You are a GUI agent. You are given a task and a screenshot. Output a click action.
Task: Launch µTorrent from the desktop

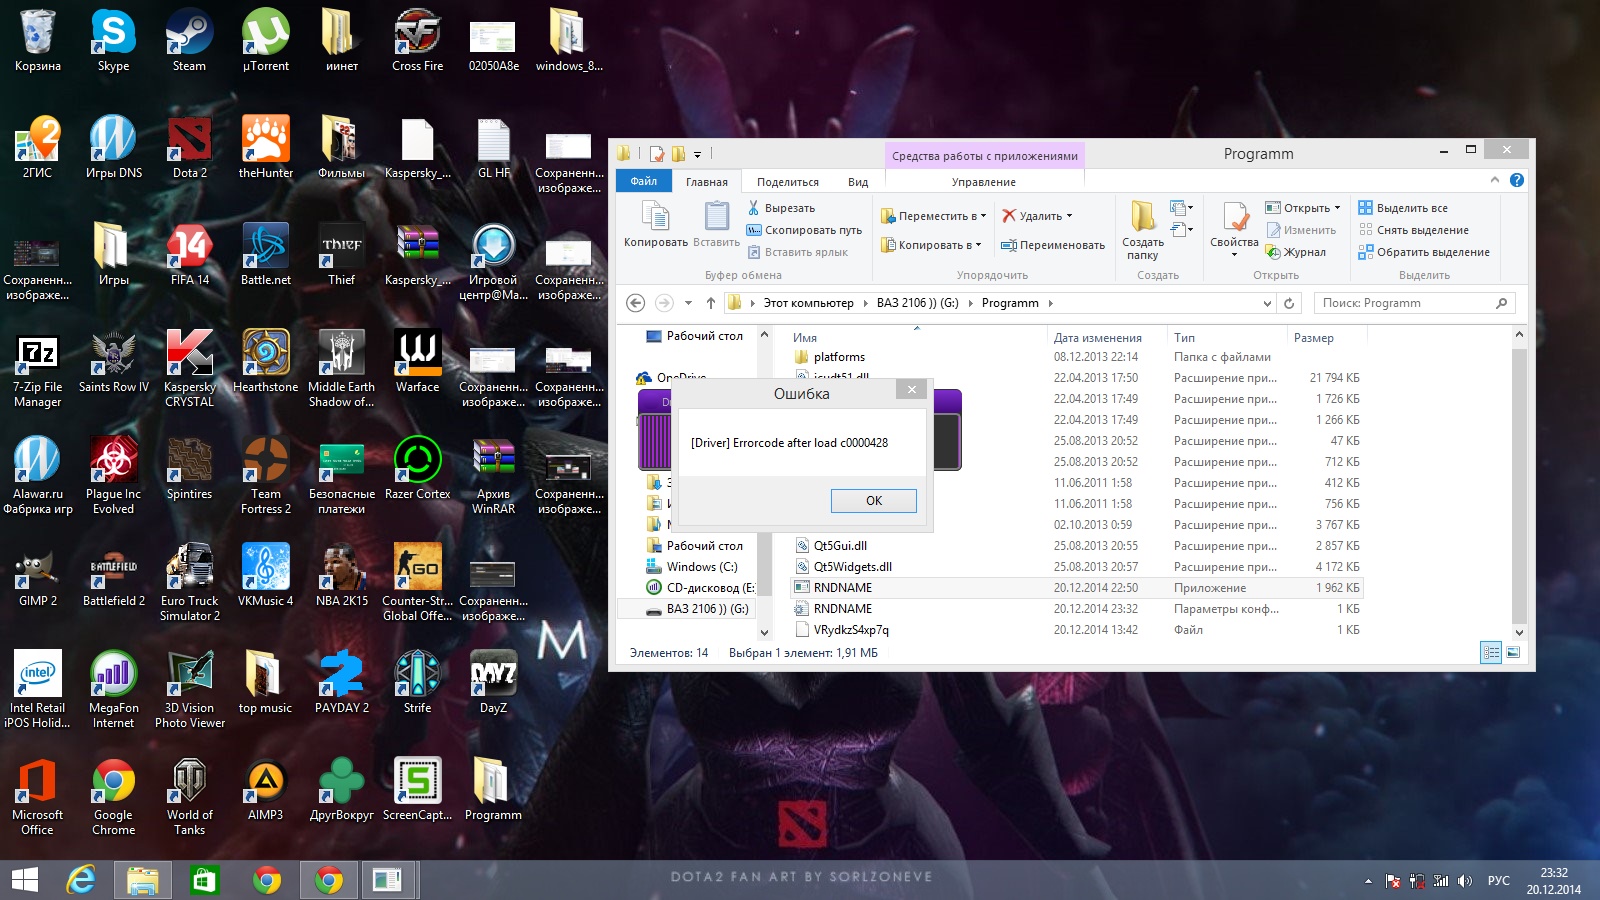point(265,41)
